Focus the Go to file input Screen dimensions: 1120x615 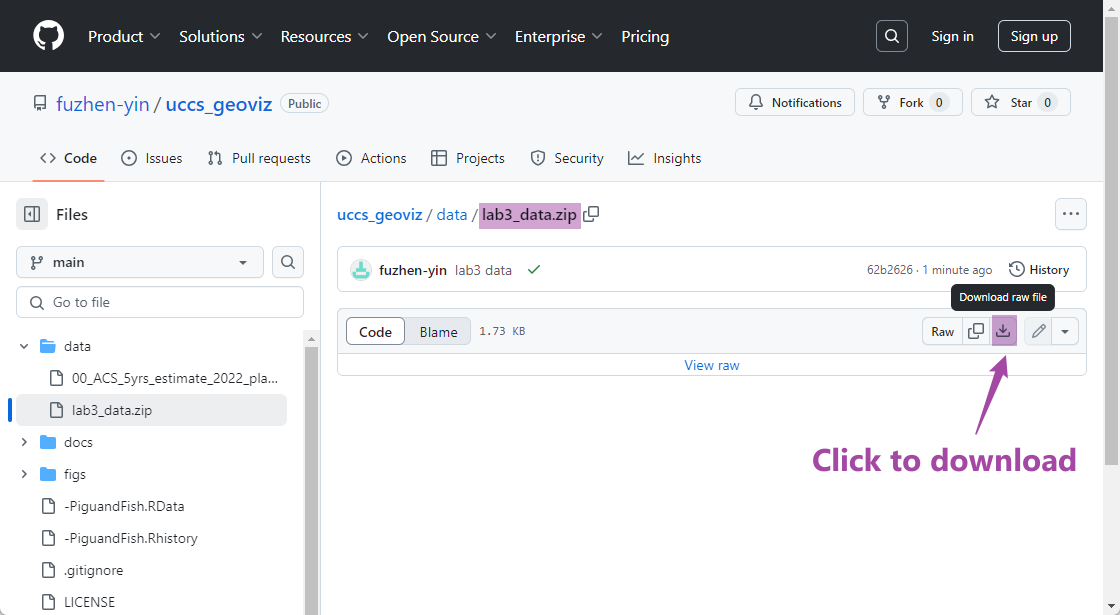(x=160, y=302)
